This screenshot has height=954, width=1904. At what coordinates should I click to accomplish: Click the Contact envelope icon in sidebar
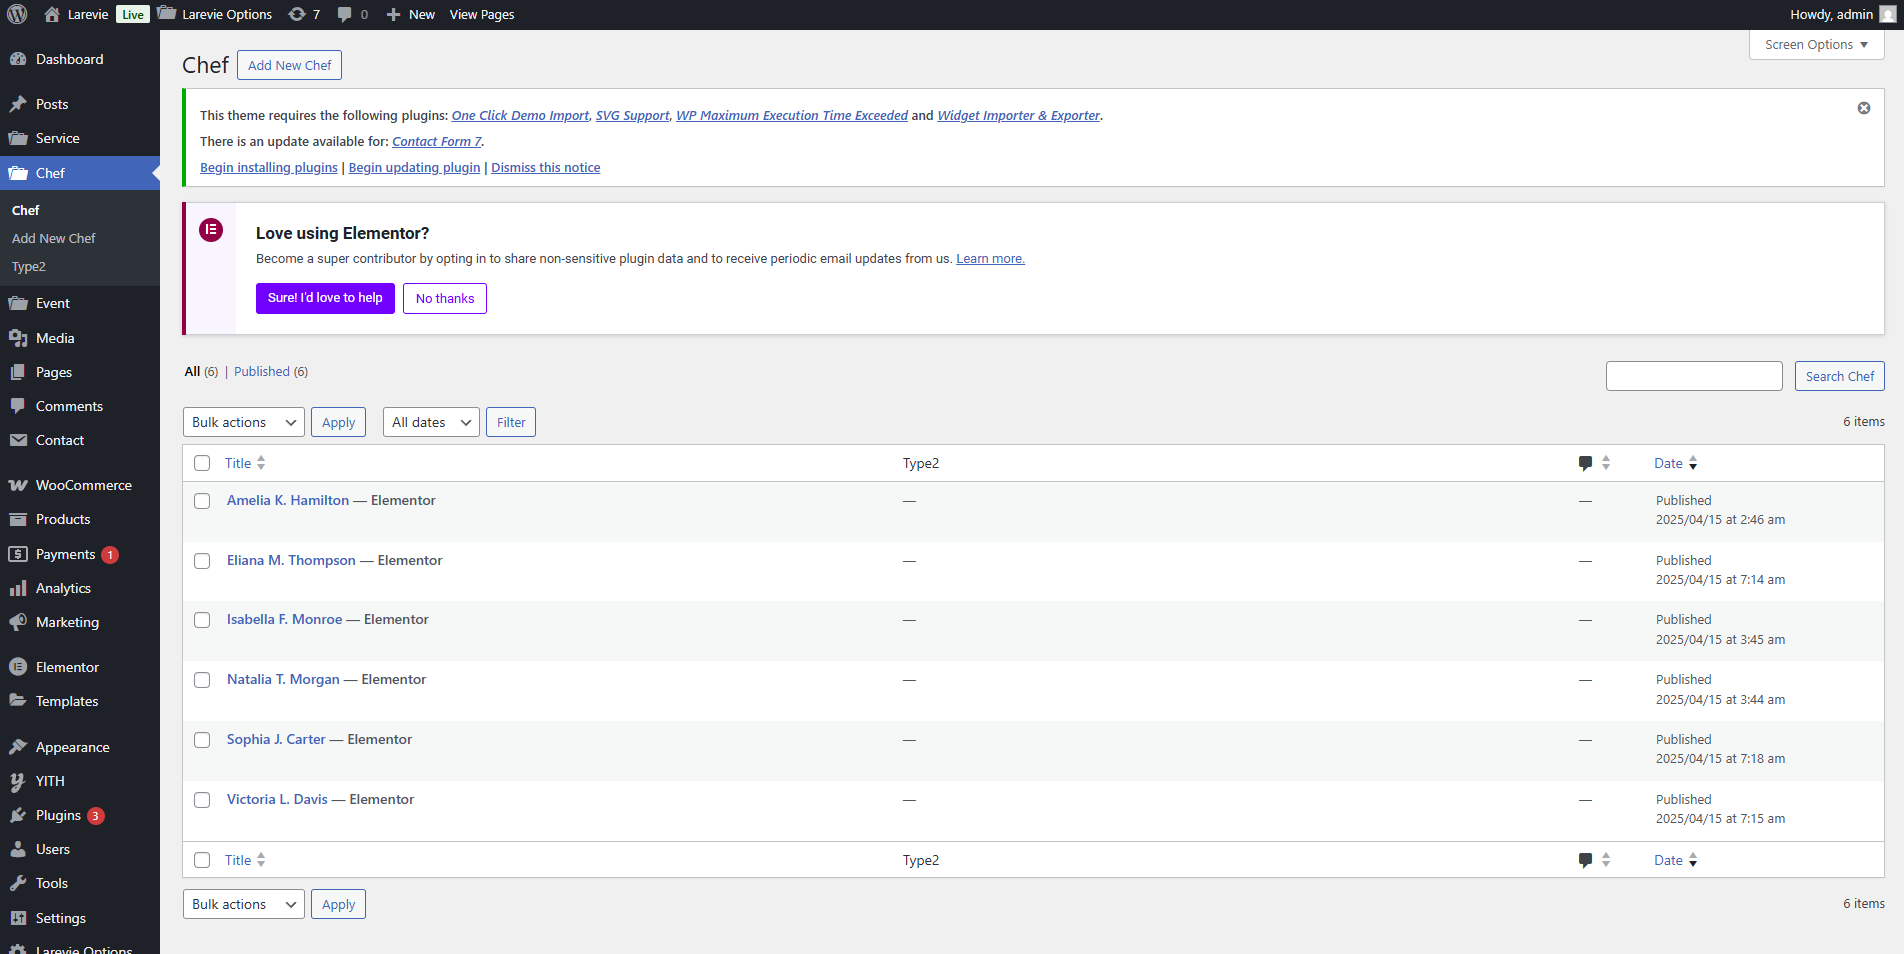[x=18, y=440]
